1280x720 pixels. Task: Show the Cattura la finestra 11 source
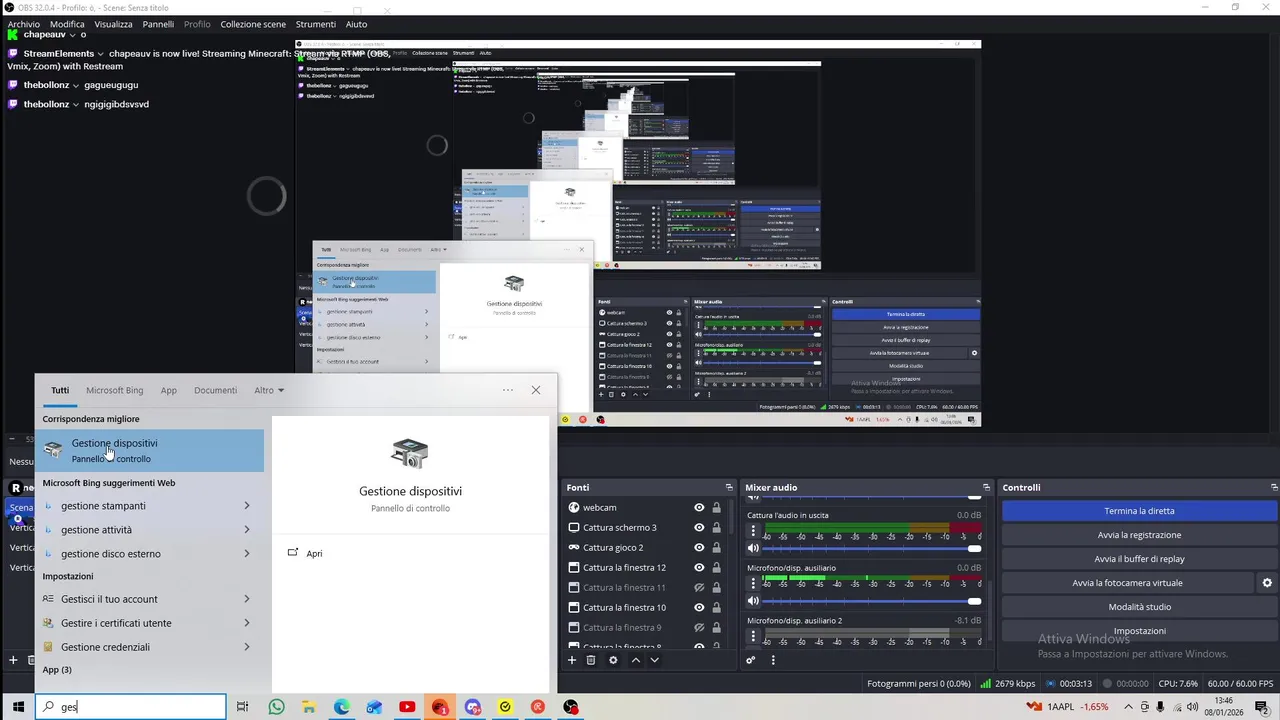(x=699, y=587)
